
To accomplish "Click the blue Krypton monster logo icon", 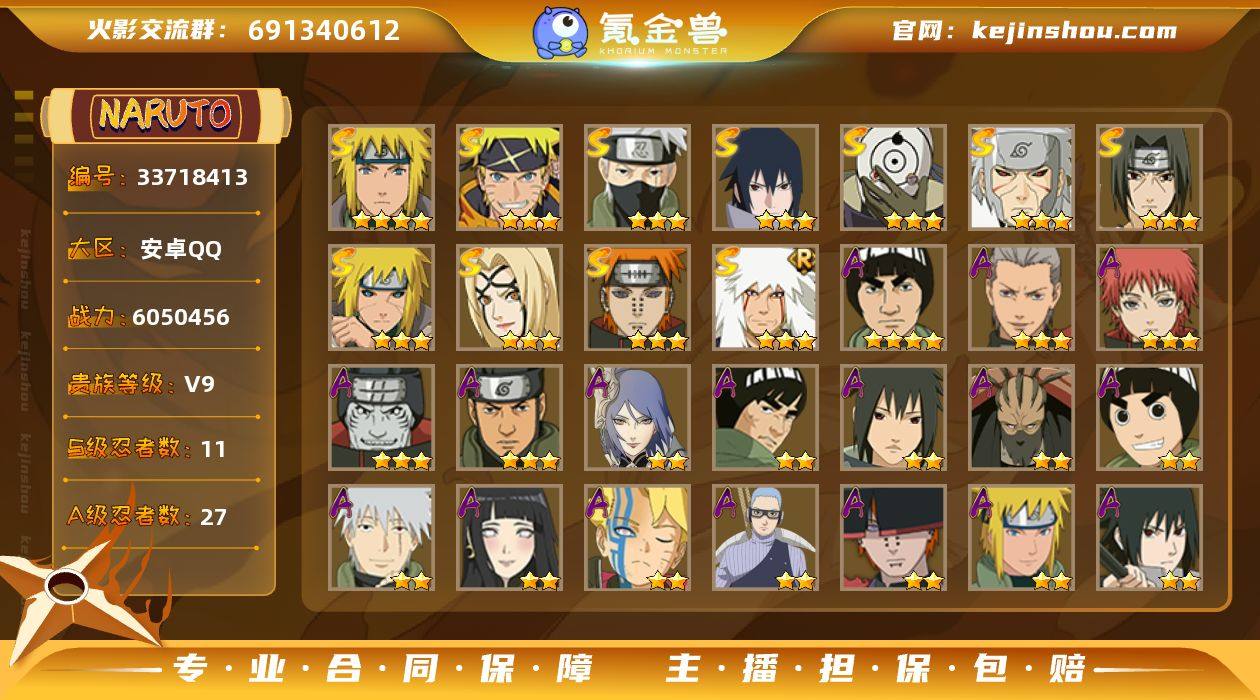I will coord(560,31).
